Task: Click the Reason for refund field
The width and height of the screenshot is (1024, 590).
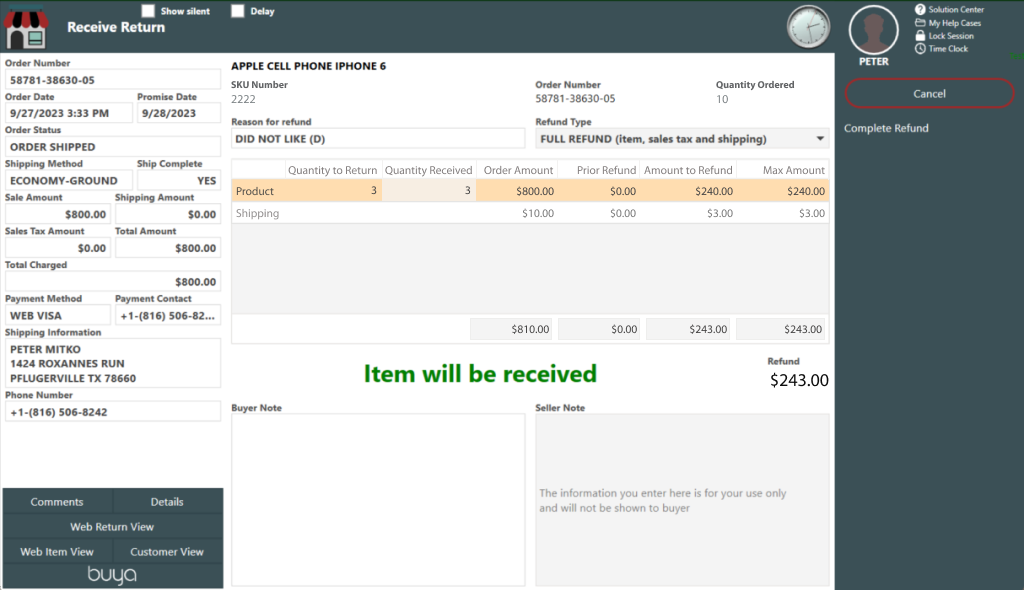Action: 377,139
